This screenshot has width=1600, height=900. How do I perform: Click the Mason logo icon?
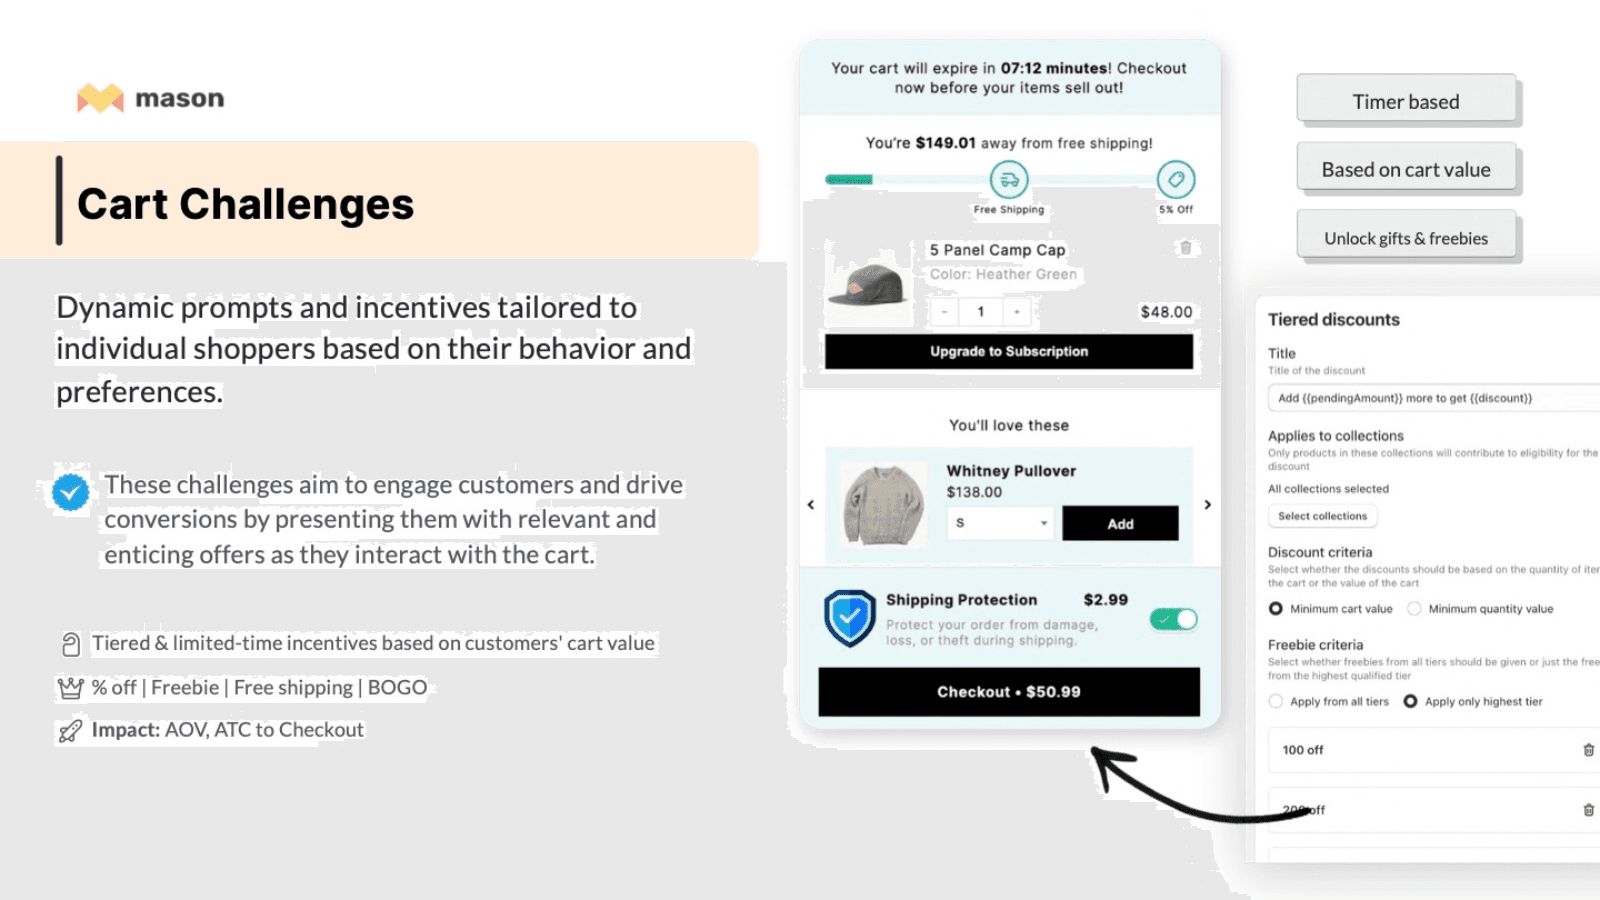(100, 98)
